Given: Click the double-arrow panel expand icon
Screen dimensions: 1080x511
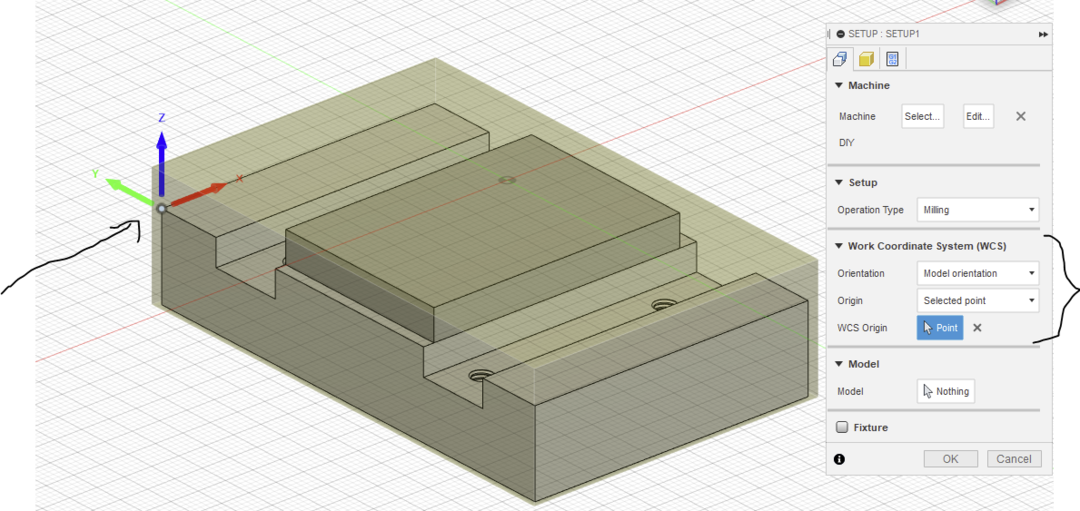Looking at the screenshot, I should (1043, 34).
